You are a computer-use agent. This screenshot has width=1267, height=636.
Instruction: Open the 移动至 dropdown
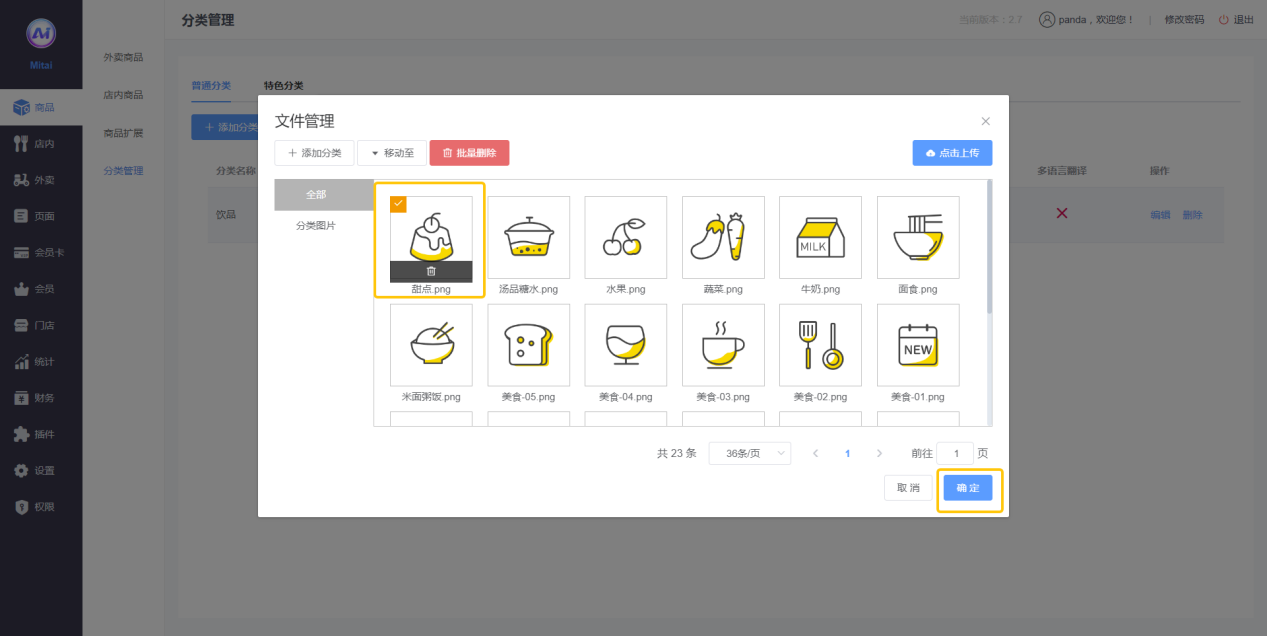click(392, 153)
